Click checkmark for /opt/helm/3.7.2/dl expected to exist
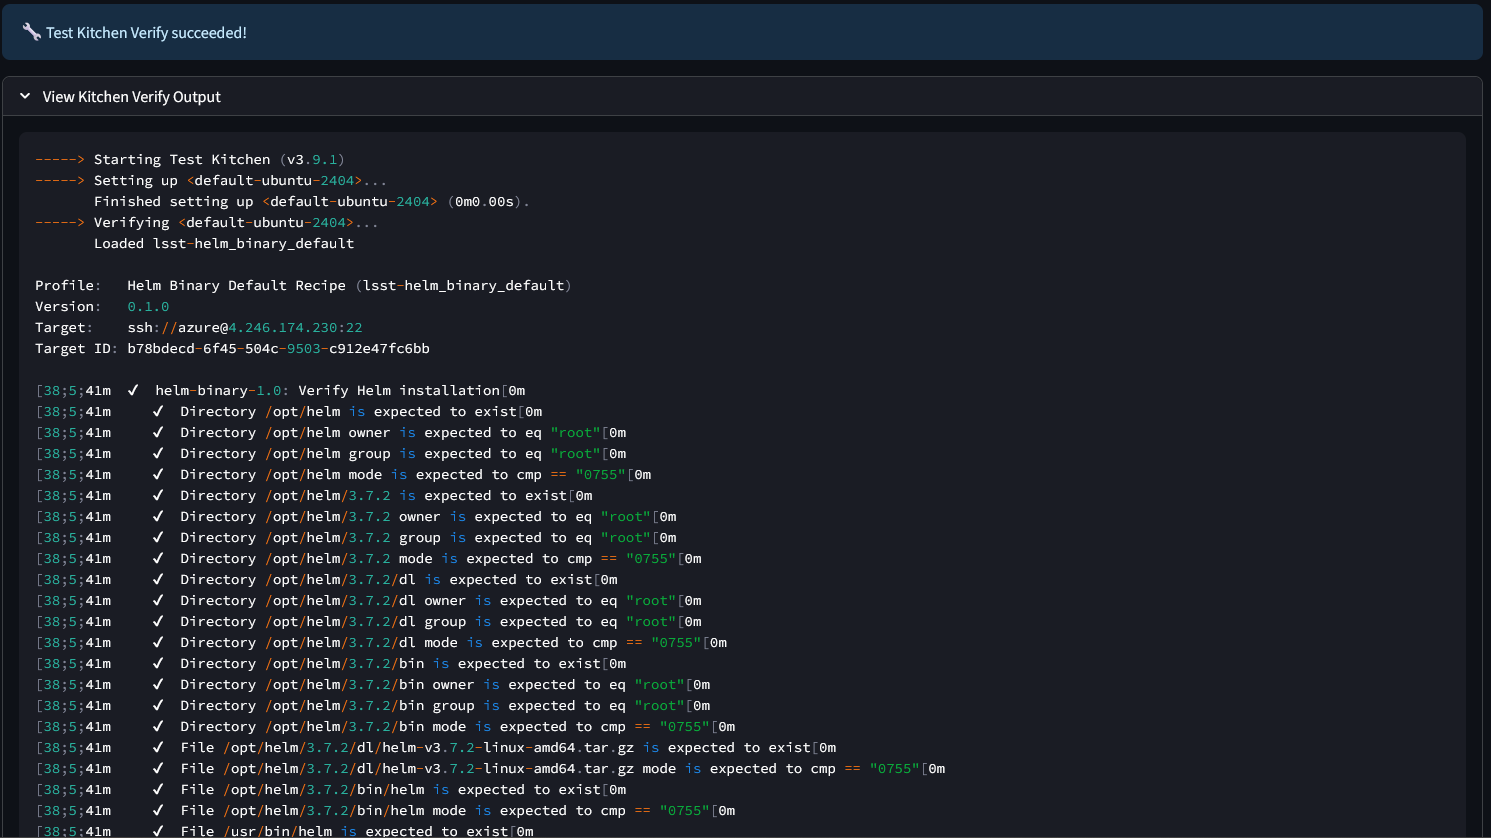The height and width of the screenshot is (838, 1491). (158, 580)
